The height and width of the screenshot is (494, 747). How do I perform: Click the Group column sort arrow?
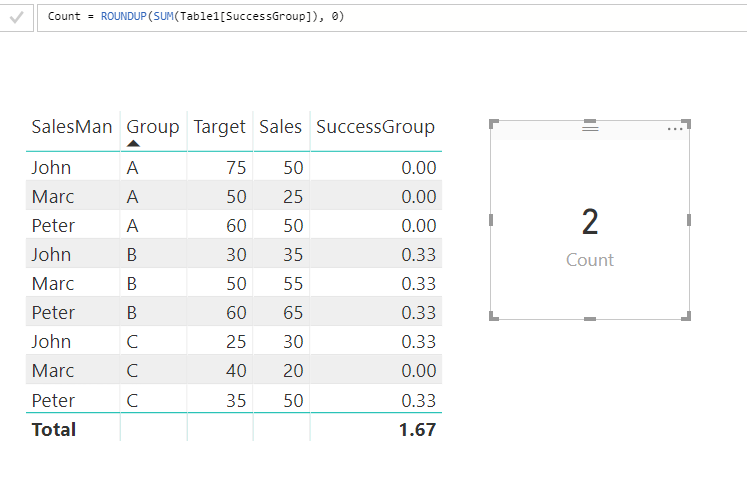click(x=133, y=143)
